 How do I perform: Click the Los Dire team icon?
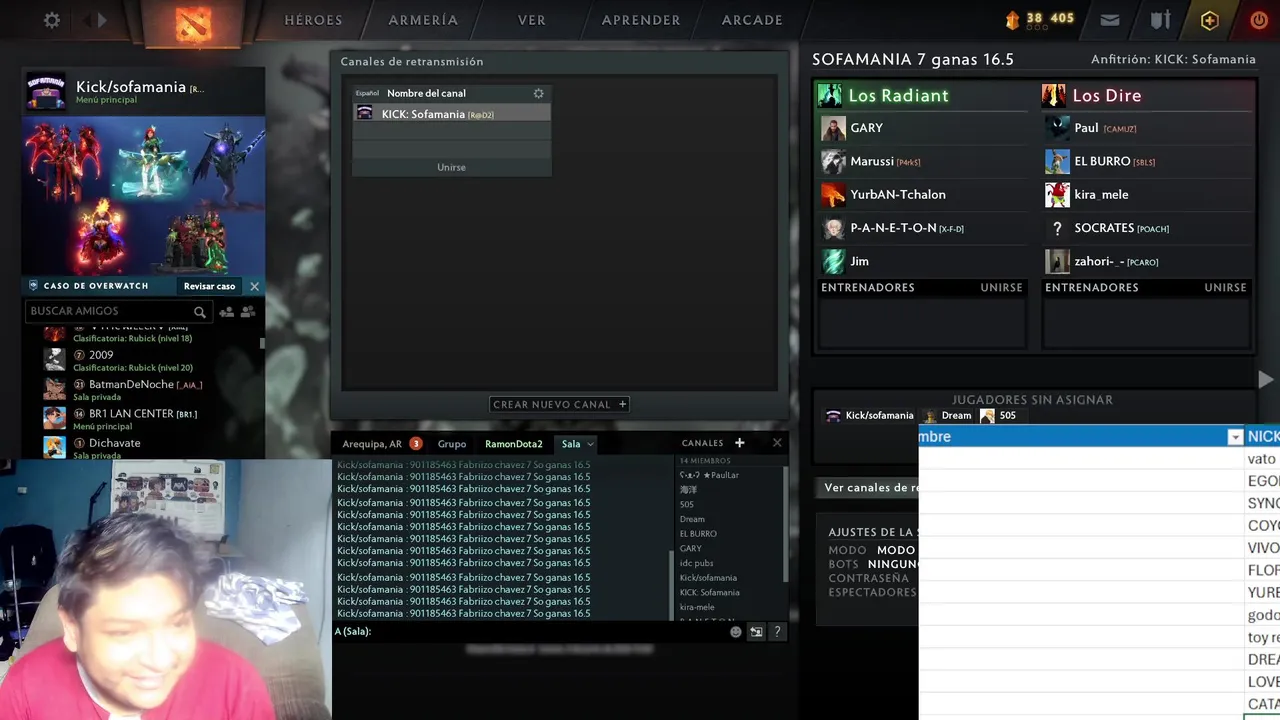pyautogui.click(x=1054, y=95)
